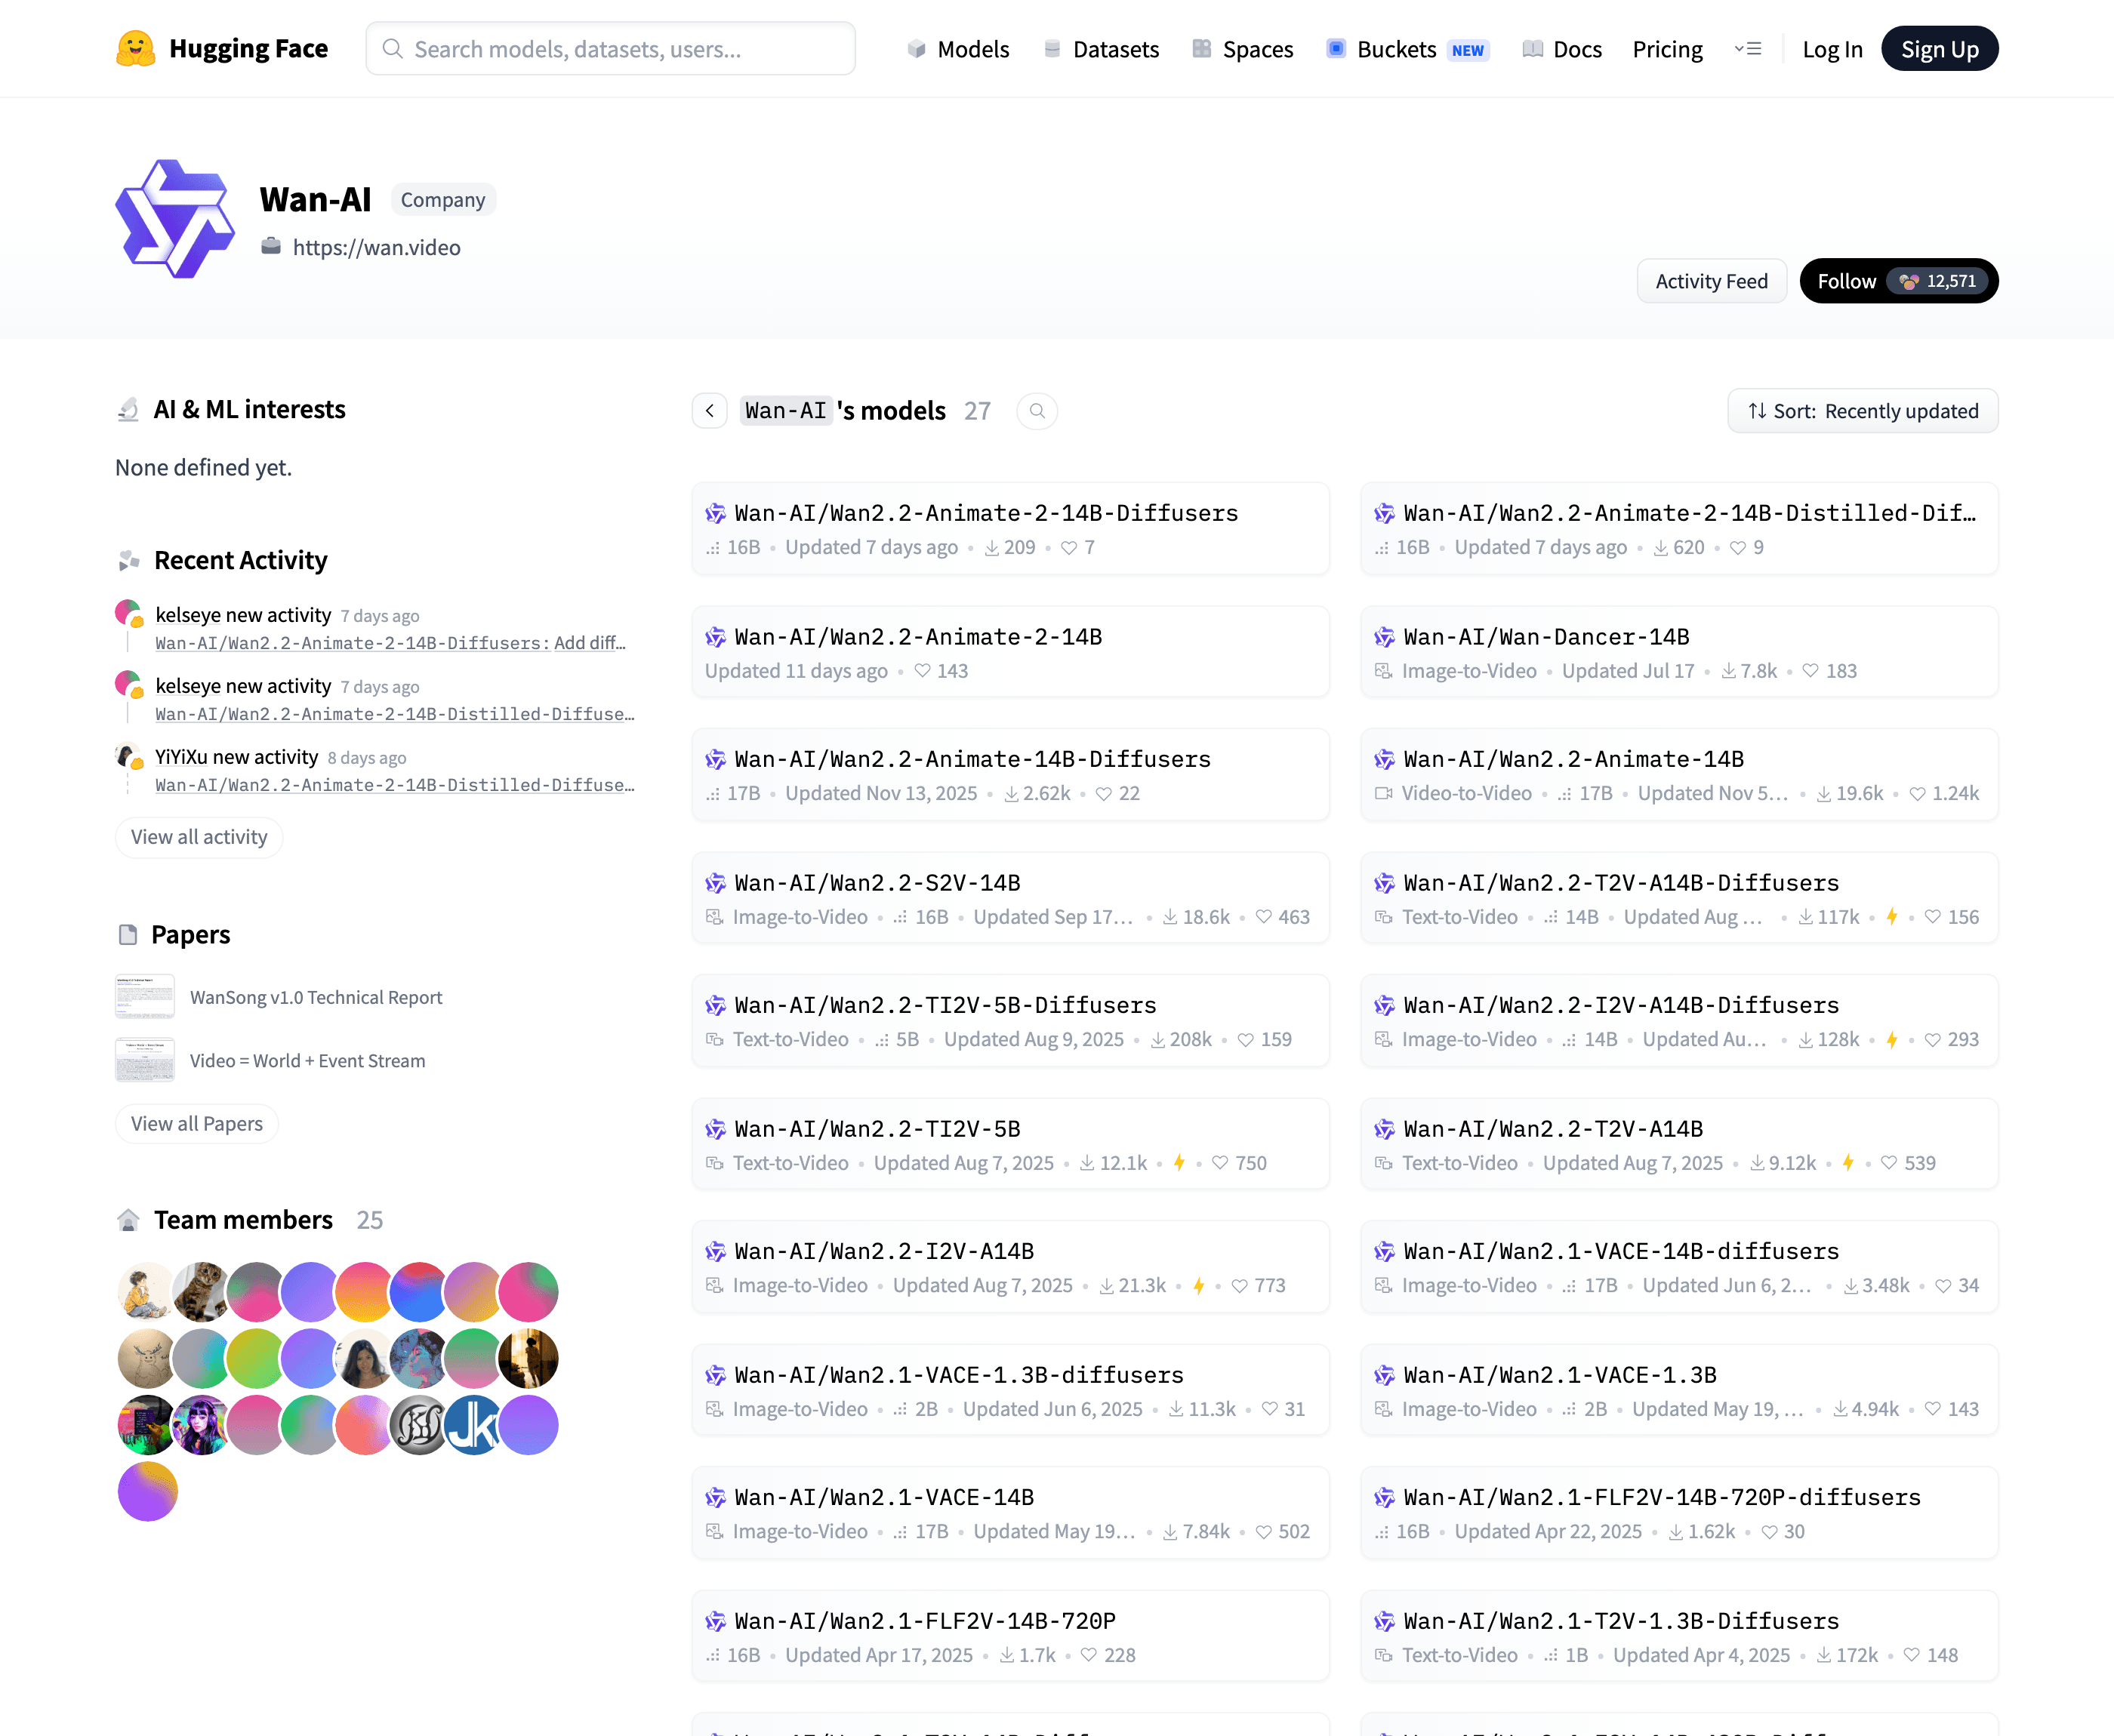The width and height of the screenshot is (2114, 1736).
Task: Click the YiYiXu avatar in Recent Activity
Action: (x=128, y=755)
